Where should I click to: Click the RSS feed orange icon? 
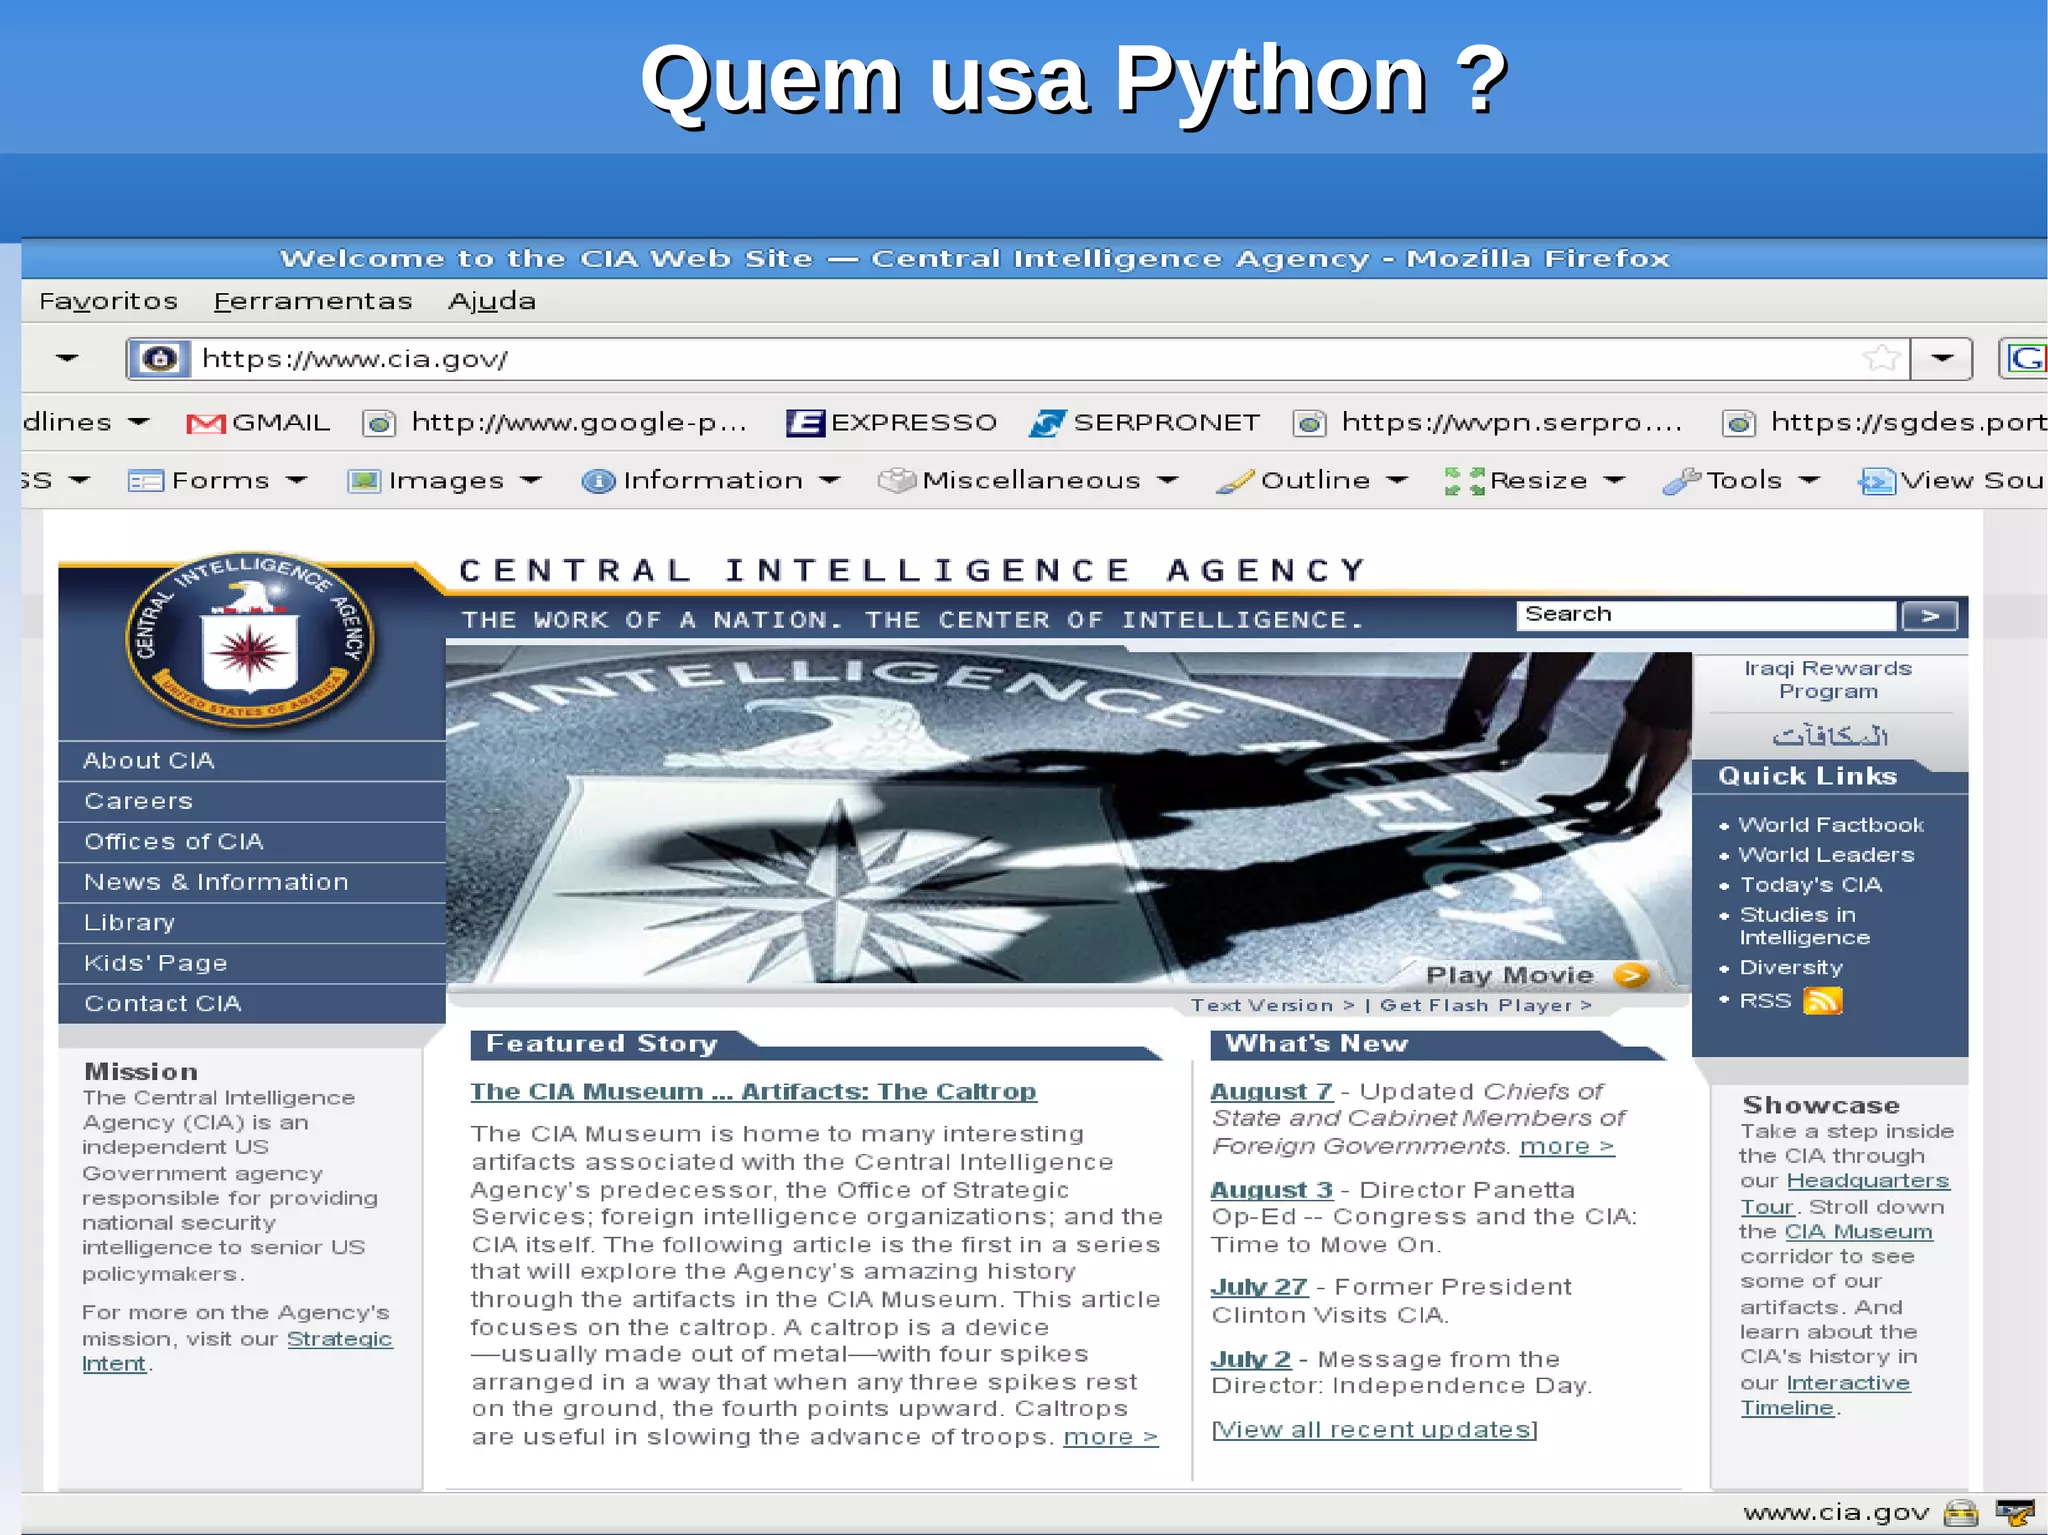1822,1001
